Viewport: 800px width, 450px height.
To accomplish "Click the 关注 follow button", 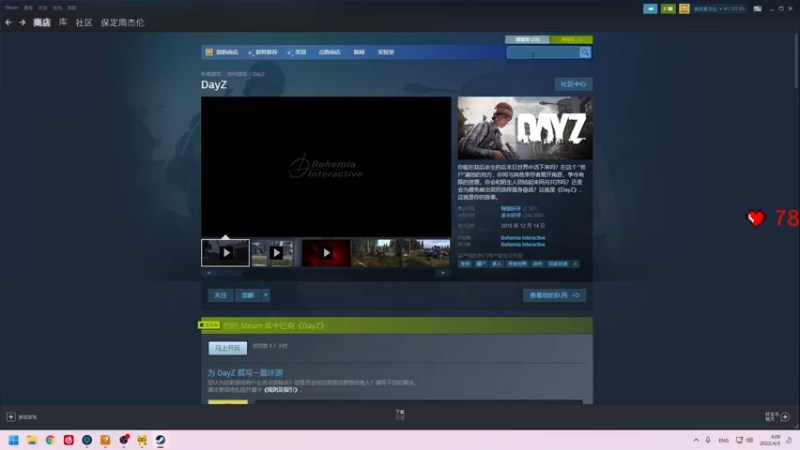I will click(220, 295).
